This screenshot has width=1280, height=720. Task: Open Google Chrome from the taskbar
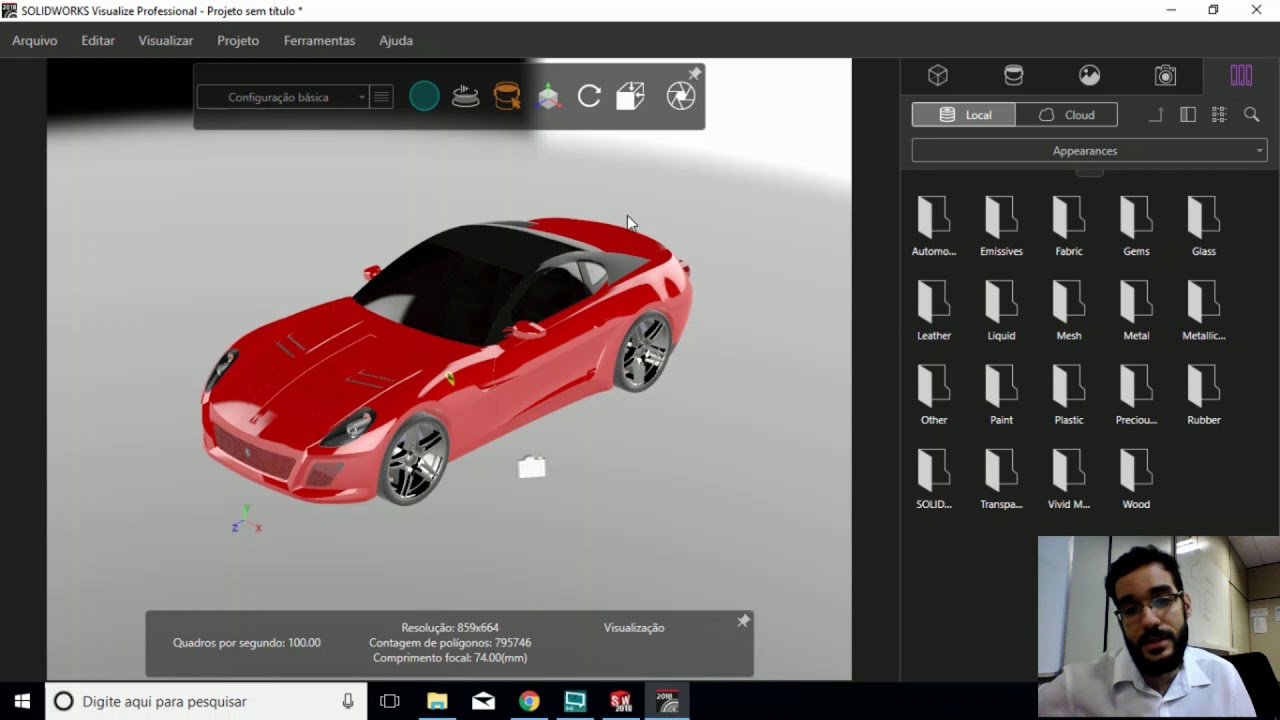tap(529, 701)
